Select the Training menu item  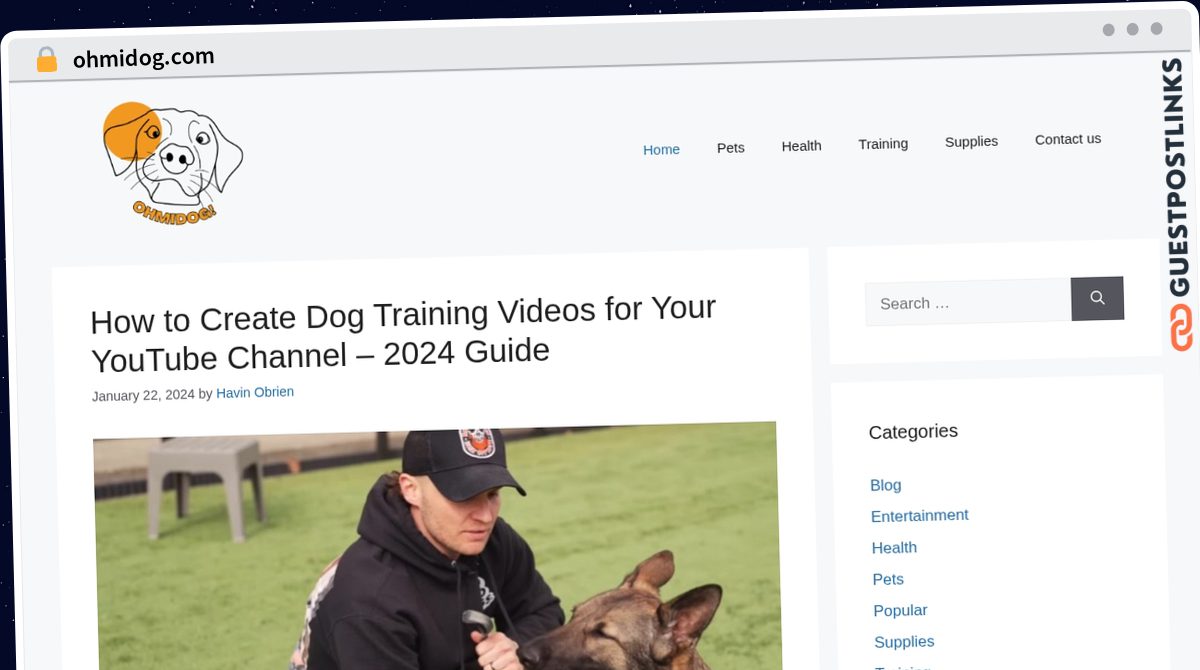click(883, 144)
